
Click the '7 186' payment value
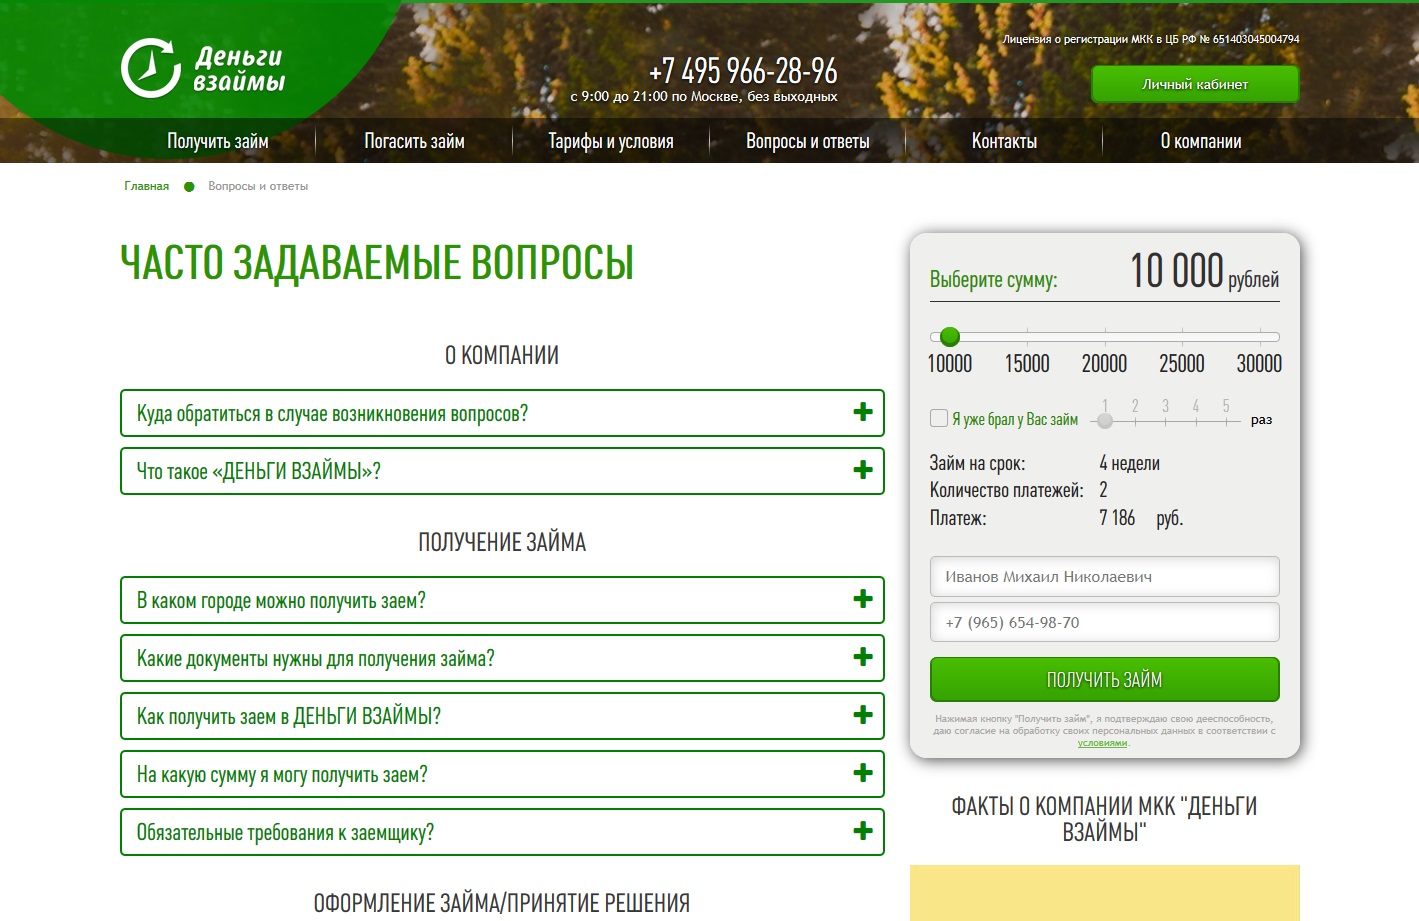1117,518
